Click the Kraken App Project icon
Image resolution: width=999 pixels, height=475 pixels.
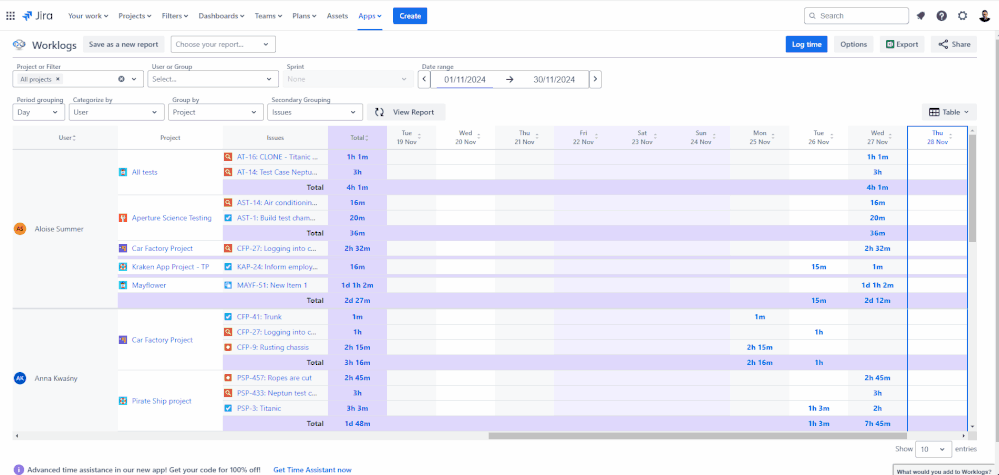124,267
